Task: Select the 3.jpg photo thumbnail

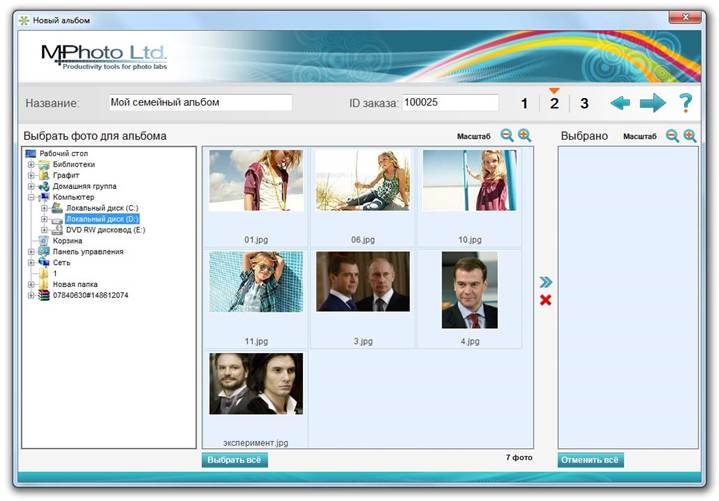Action: click(x=363, y=281)
